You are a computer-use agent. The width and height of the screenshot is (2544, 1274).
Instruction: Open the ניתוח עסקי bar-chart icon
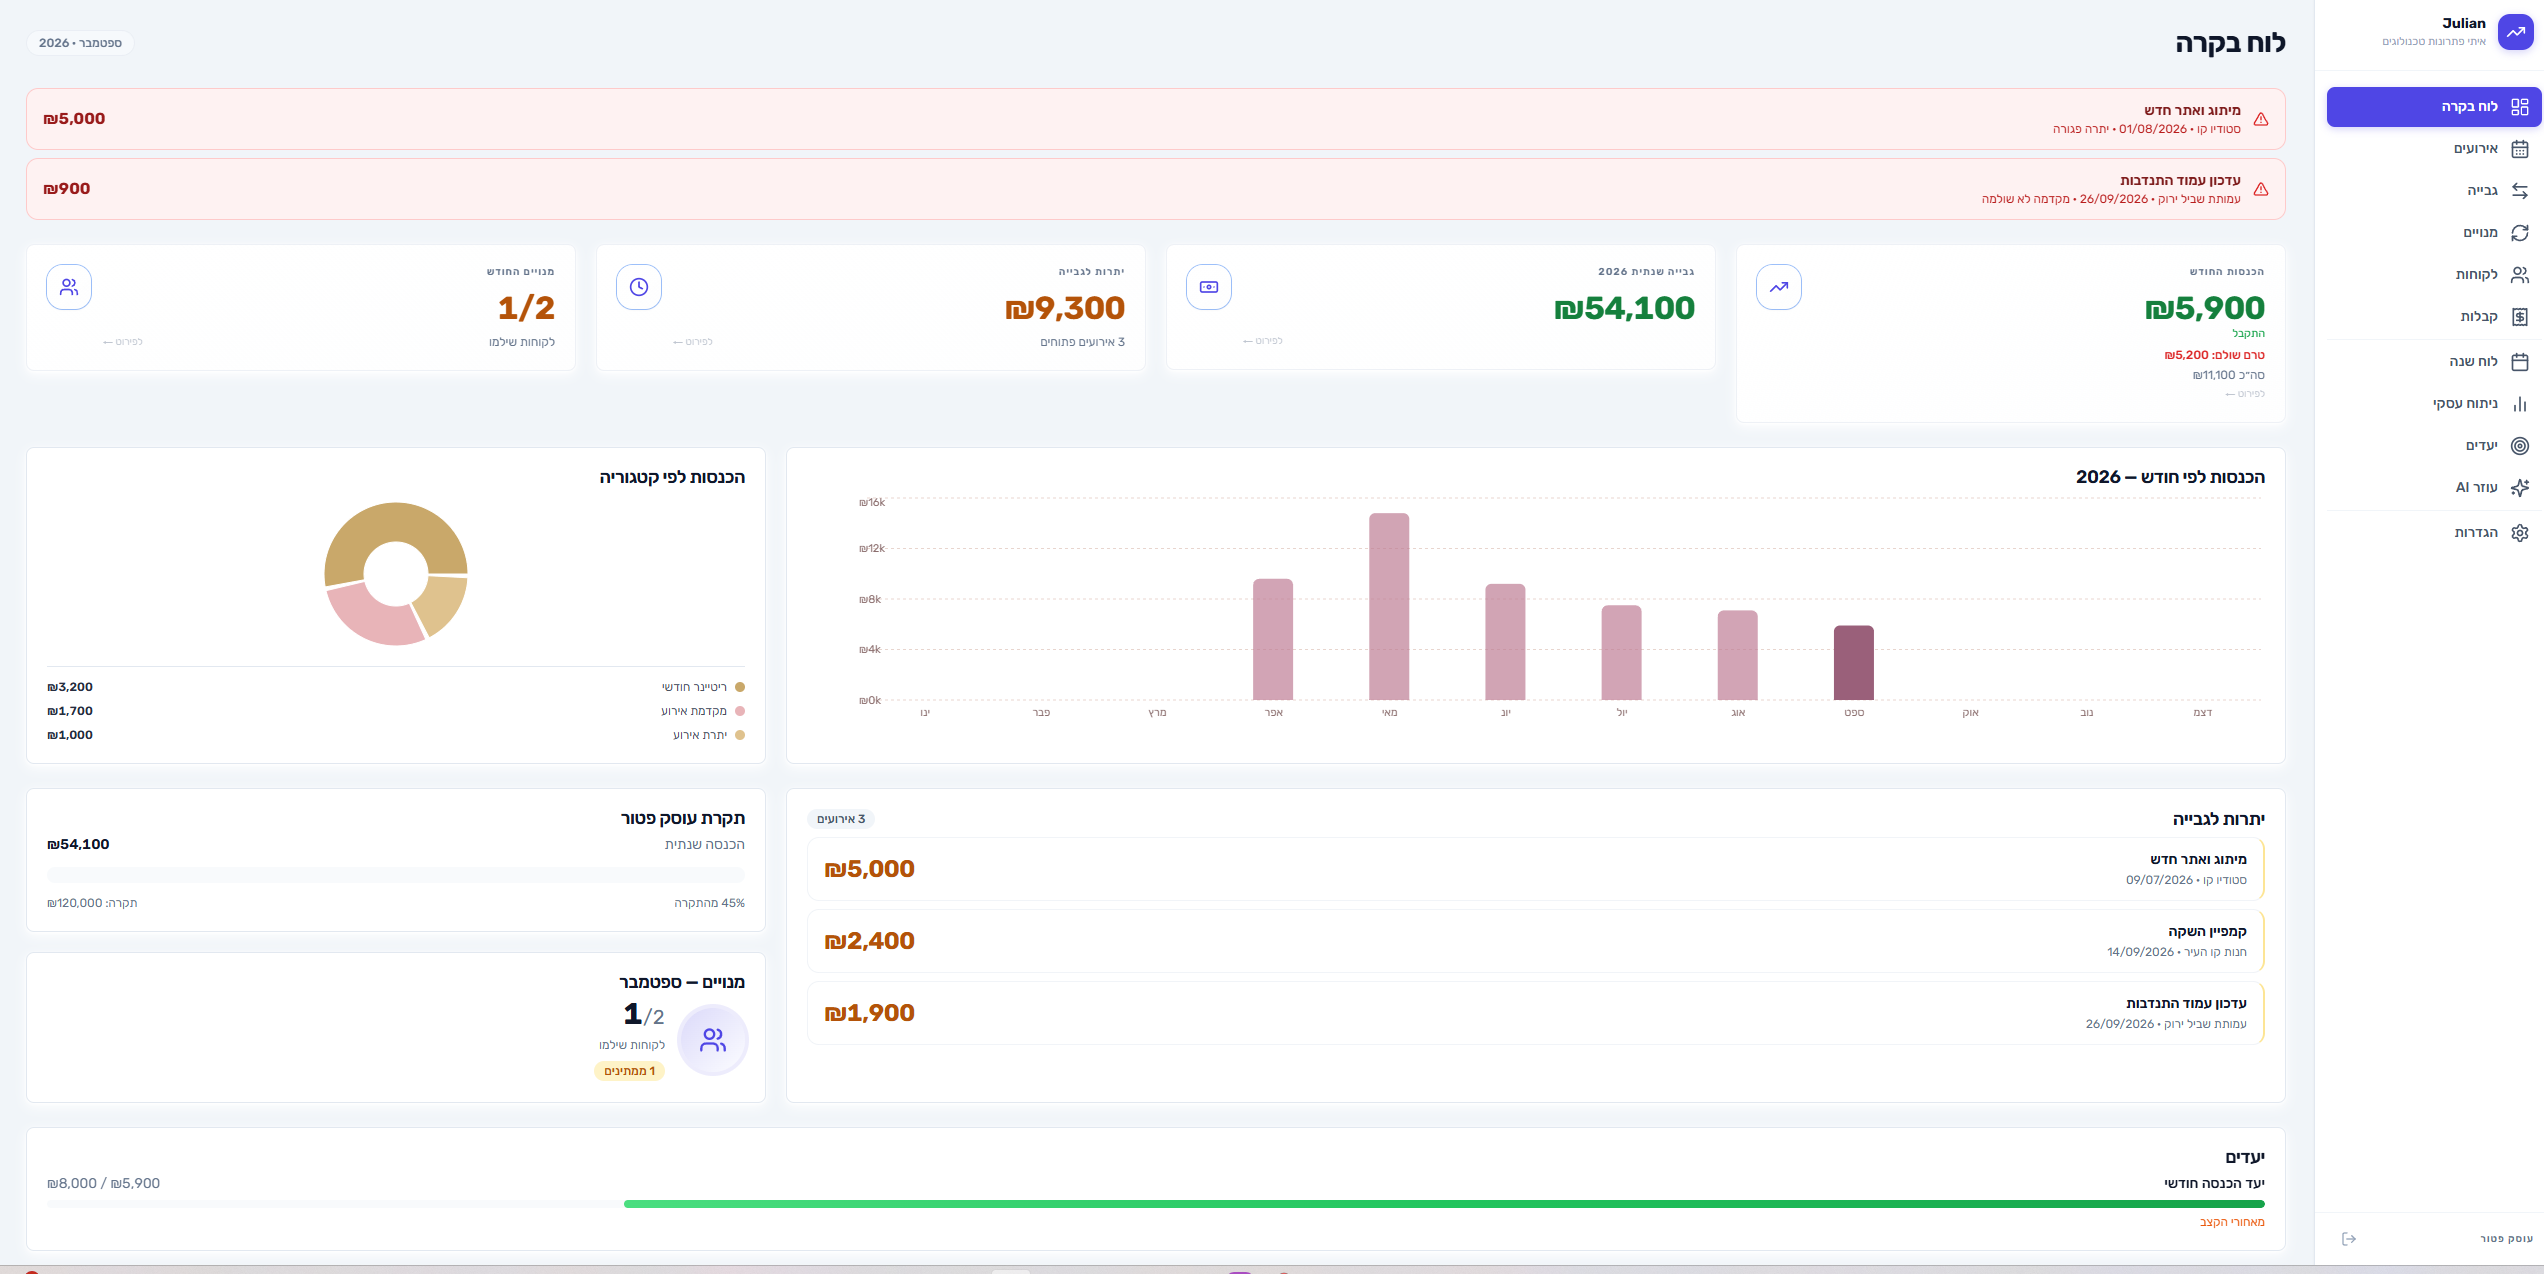pyautogui.click(x=2520, y=404)
